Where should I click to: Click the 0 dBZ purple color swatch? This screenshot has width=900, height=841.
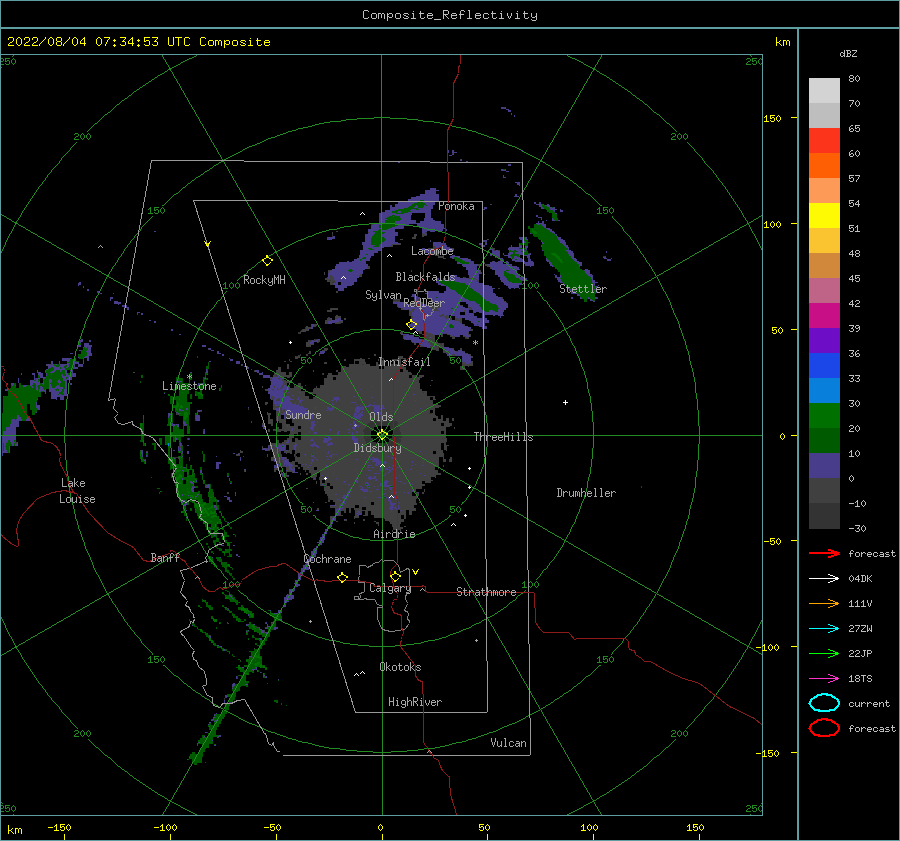coord(824,465)
